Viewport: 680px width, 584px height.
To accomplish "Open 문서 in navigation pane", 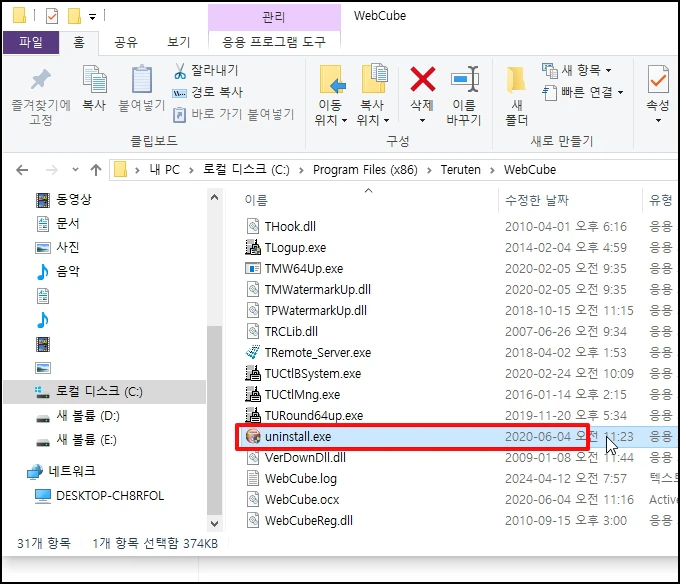I will click(x=58, y=224).
